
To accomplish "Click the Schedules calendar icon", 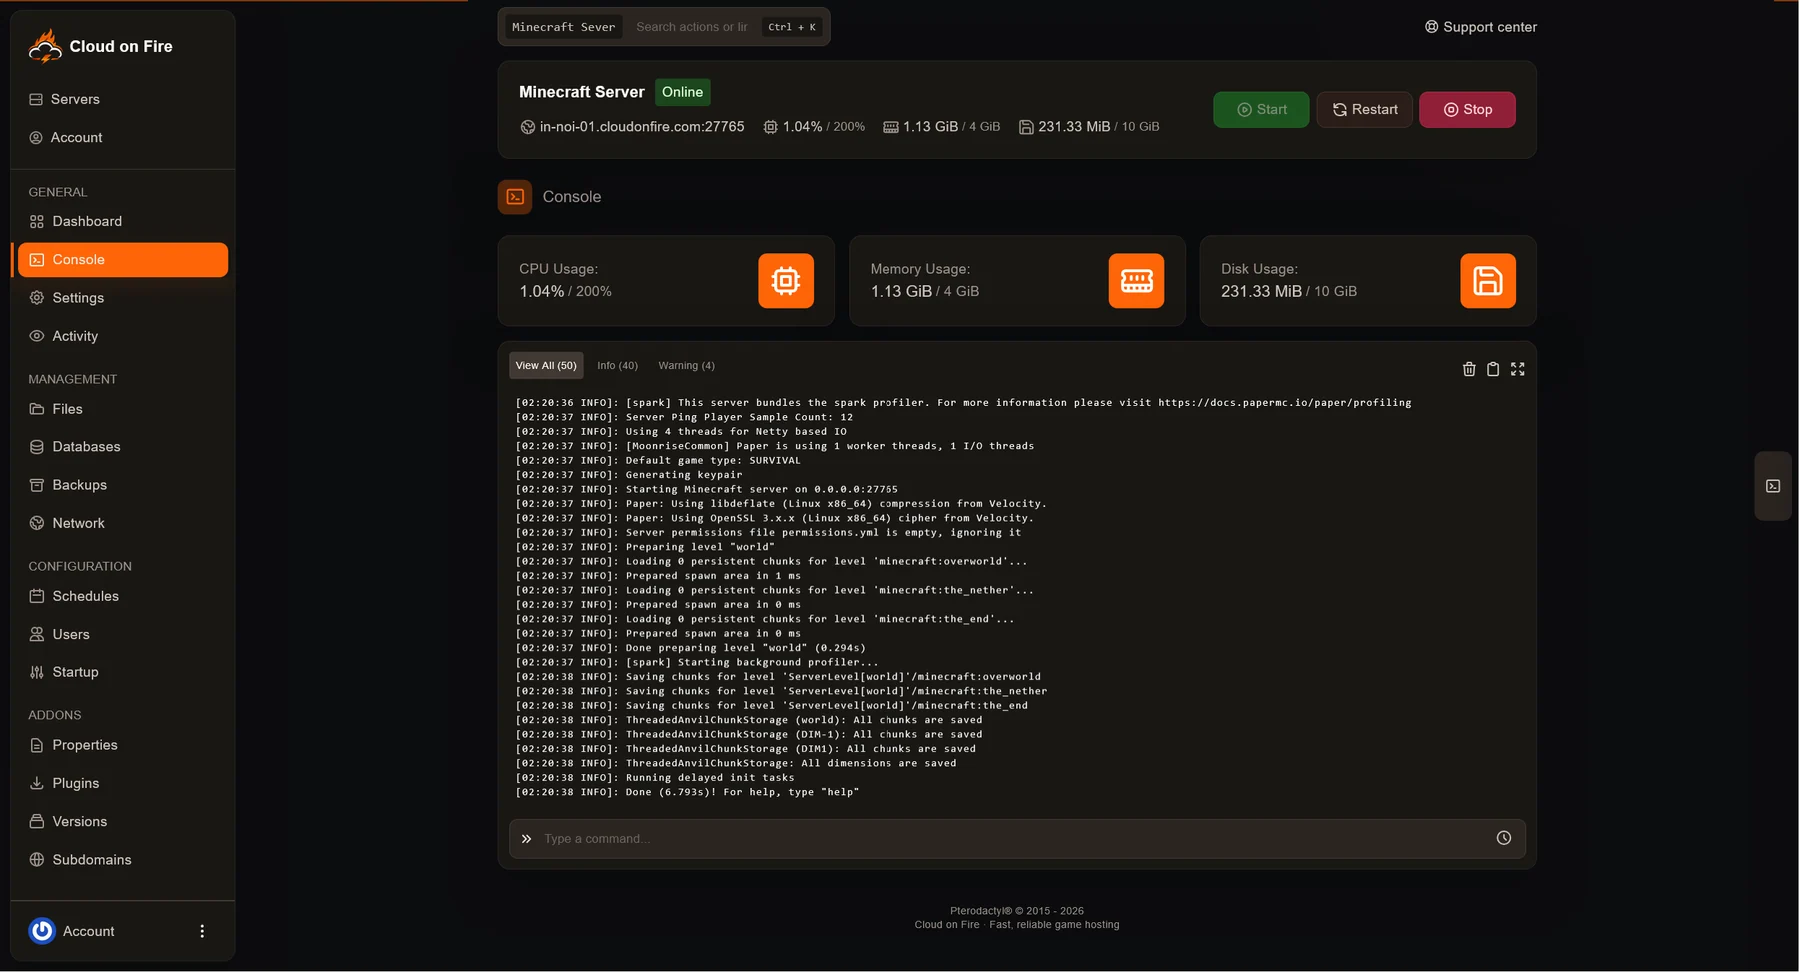I will pyautogui.click(x=37, y=596).
